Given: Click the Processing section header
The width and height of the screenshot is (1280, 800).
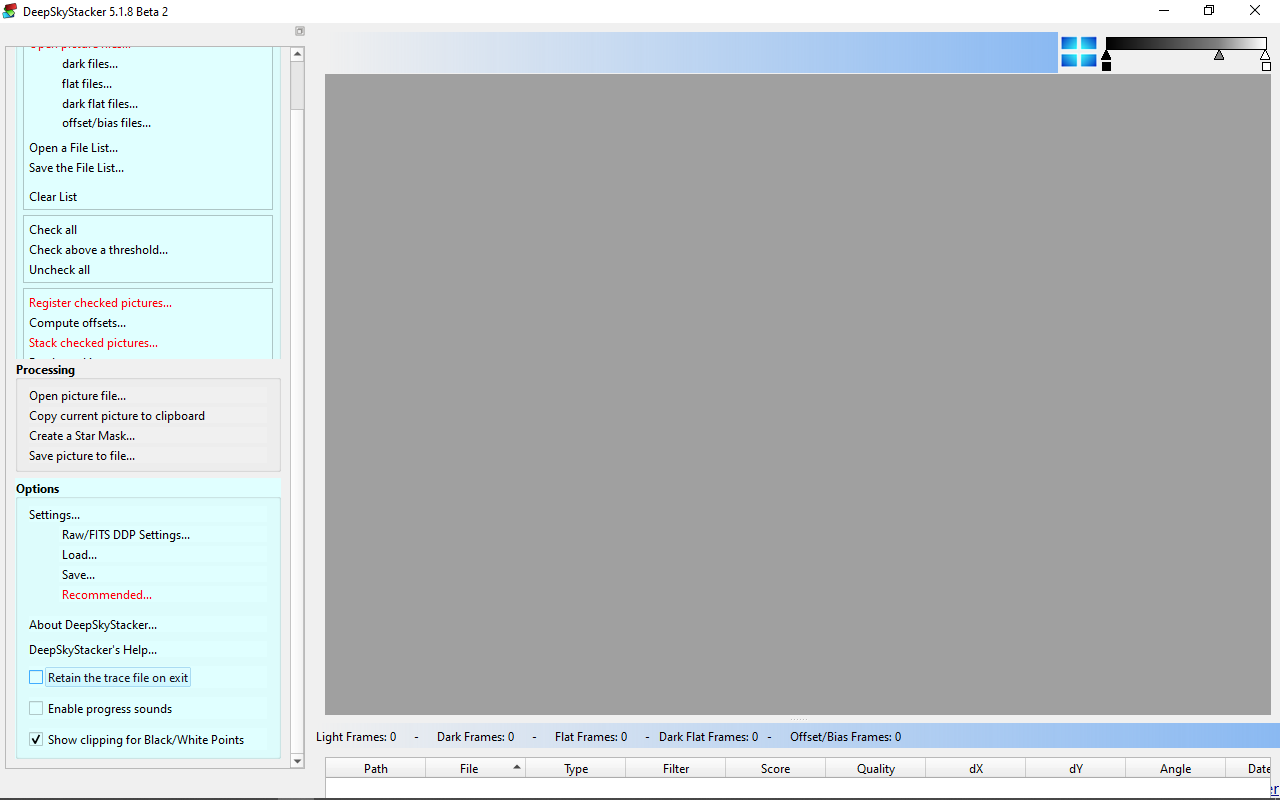Looking at the screenshot, I should [x=45, y=370].
